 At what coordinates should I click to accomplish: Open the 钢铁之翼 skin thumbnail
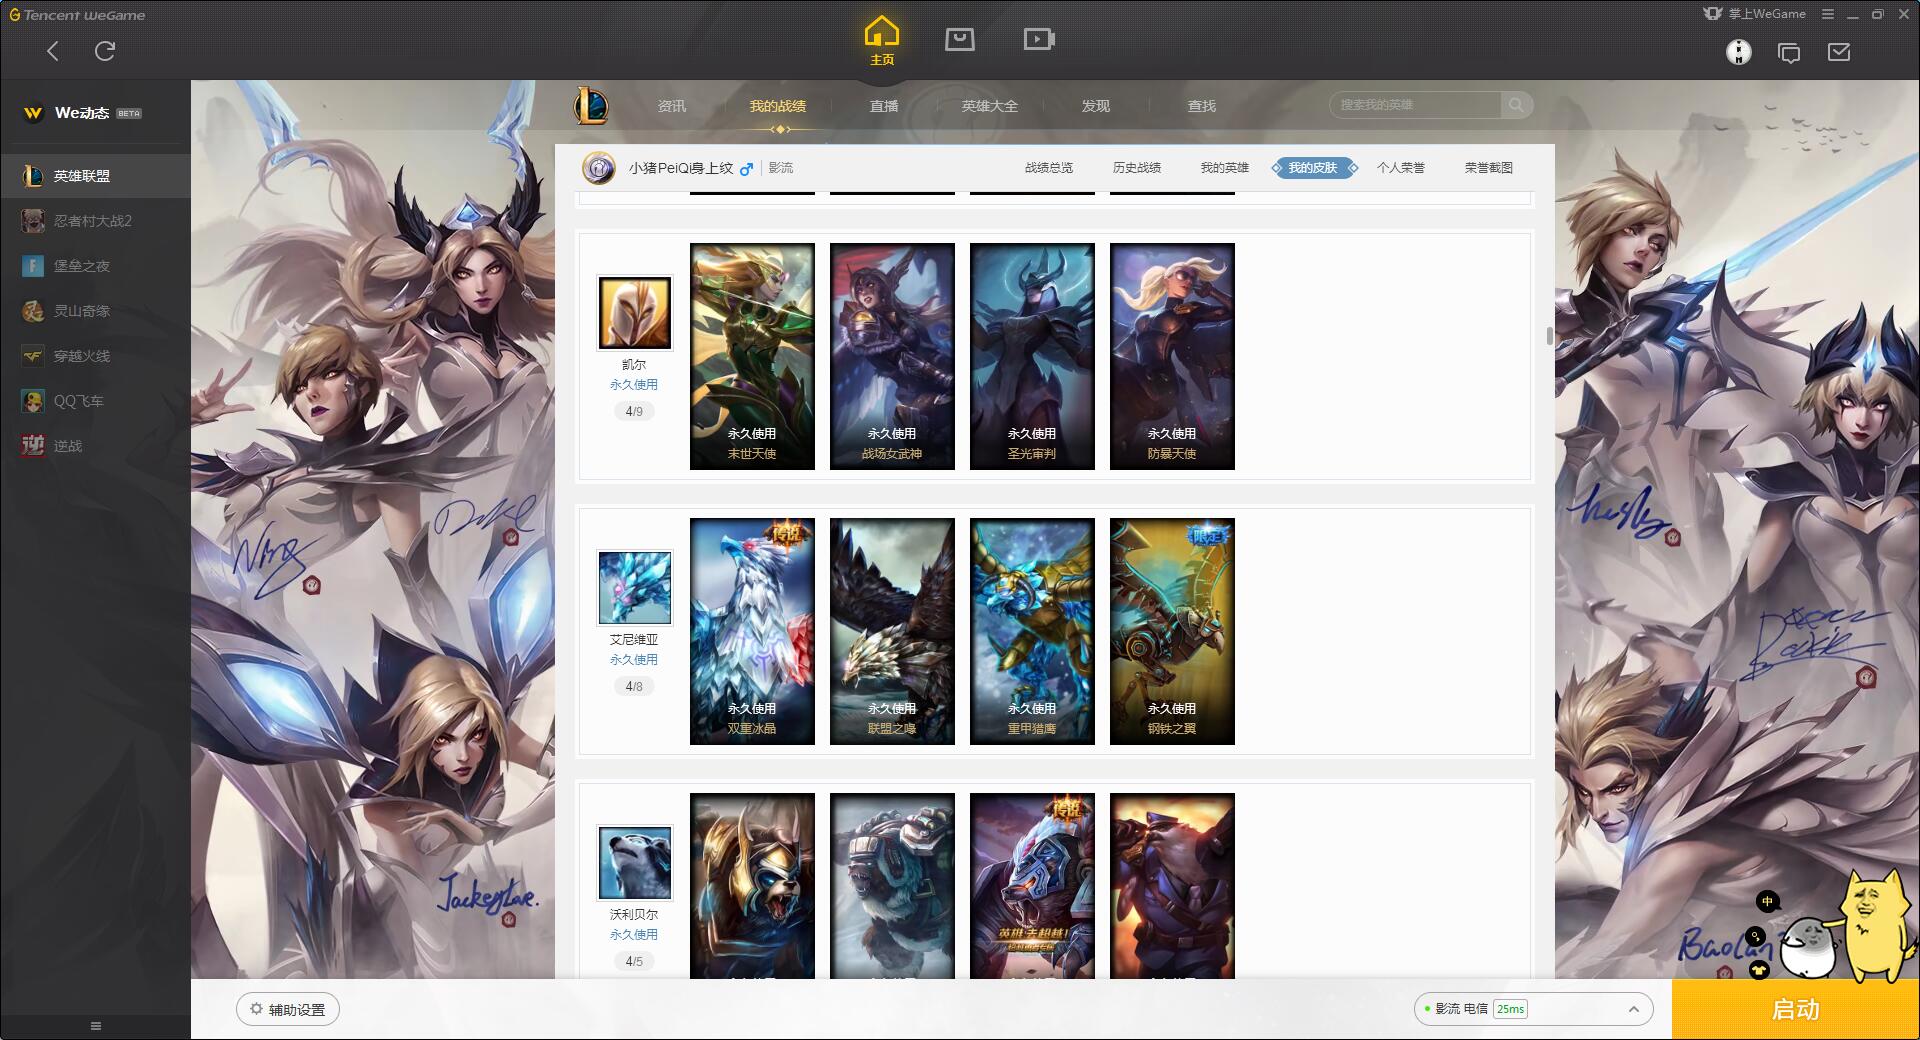1172,631
